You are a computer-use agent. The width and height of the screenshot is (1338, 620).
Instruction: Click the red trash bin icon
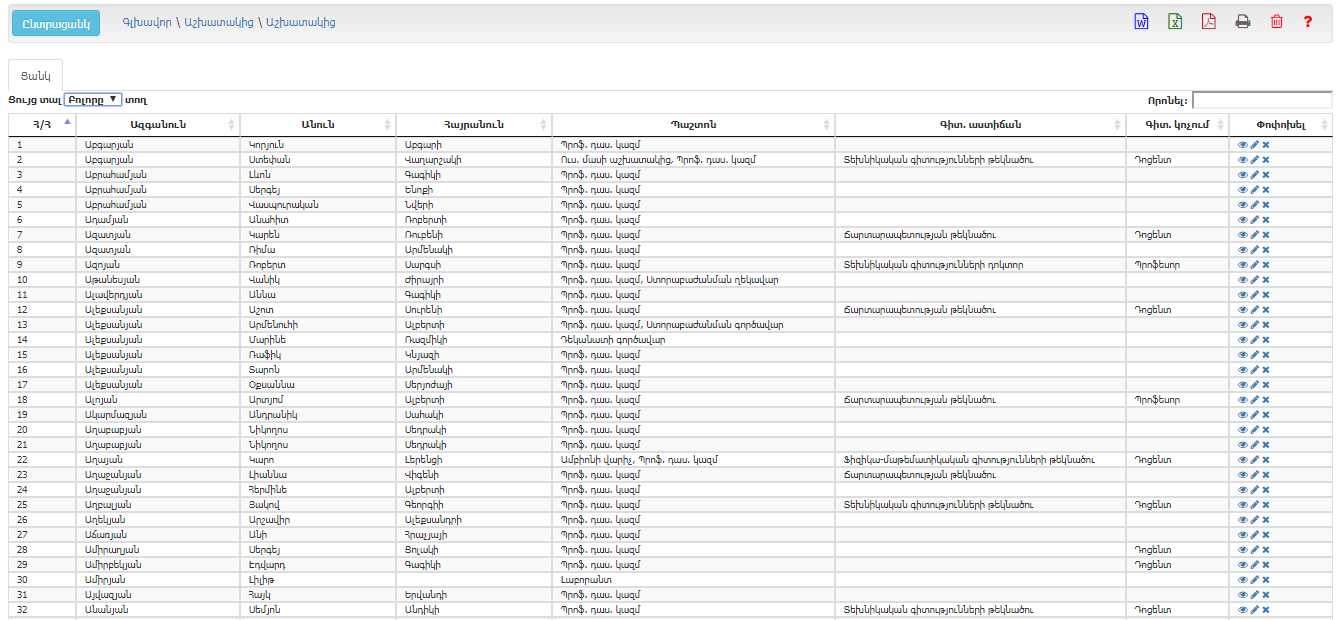point(1276,22)
